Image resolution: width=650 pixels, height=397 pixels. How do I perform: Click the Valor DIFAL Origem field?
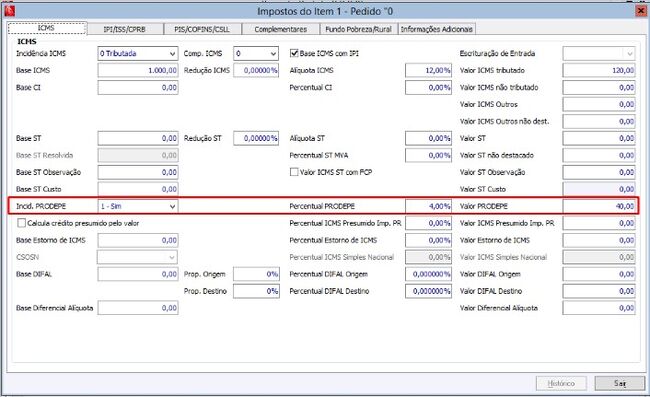[x=599, y=274]
